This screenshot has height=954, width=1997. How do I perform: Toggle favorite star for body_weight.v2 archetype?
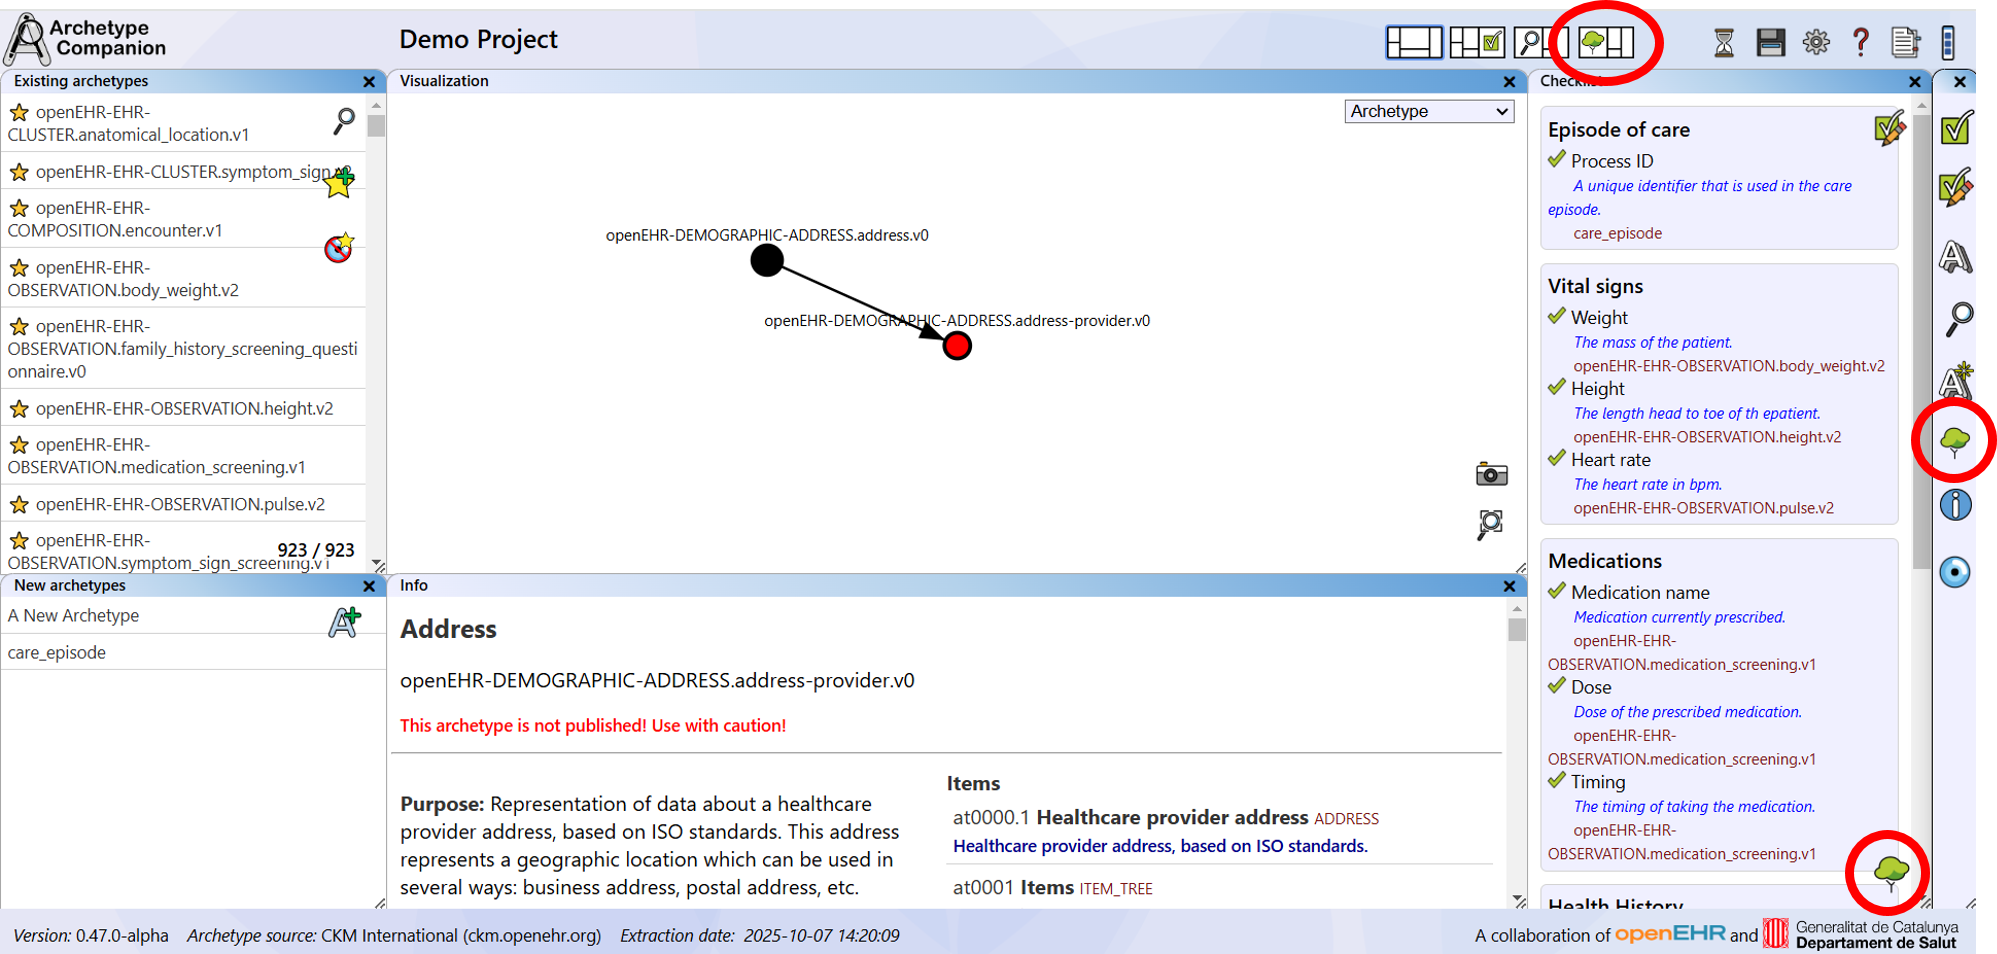point(19,268)
